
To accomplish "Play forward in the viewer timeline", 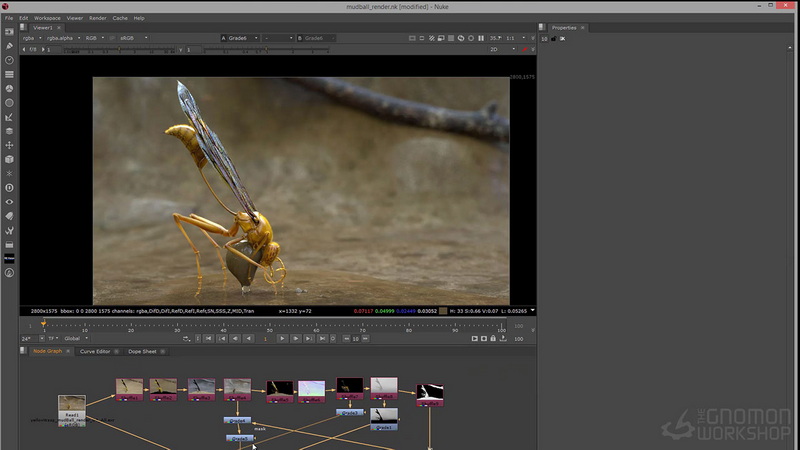I will click(282, 338).
